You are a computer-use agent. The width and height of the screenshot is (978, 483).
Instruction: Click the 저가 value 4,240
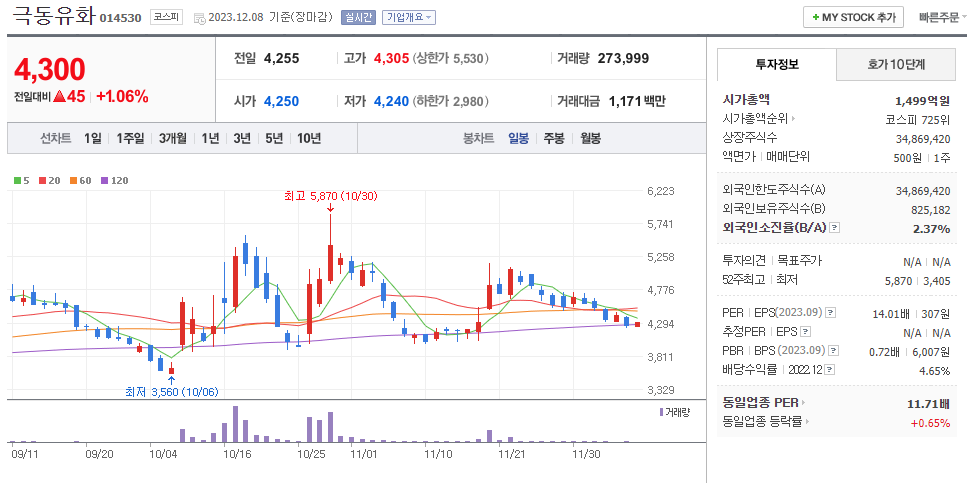click(x=391, y=101)
